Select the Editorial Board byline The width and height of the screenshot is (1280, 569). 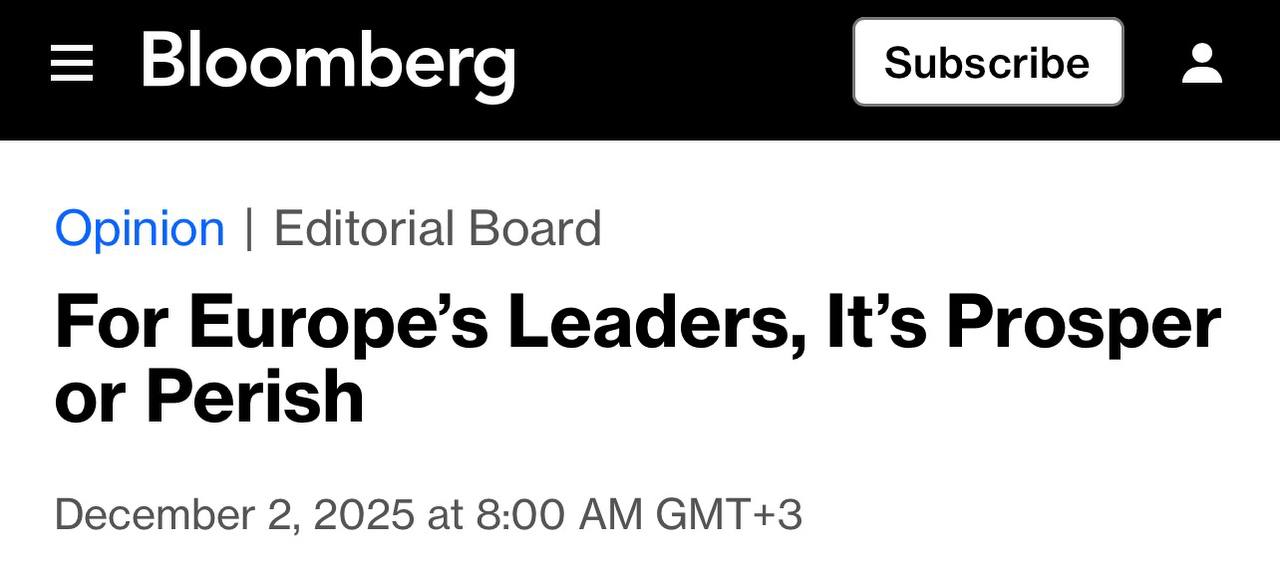tap(437, 228)
